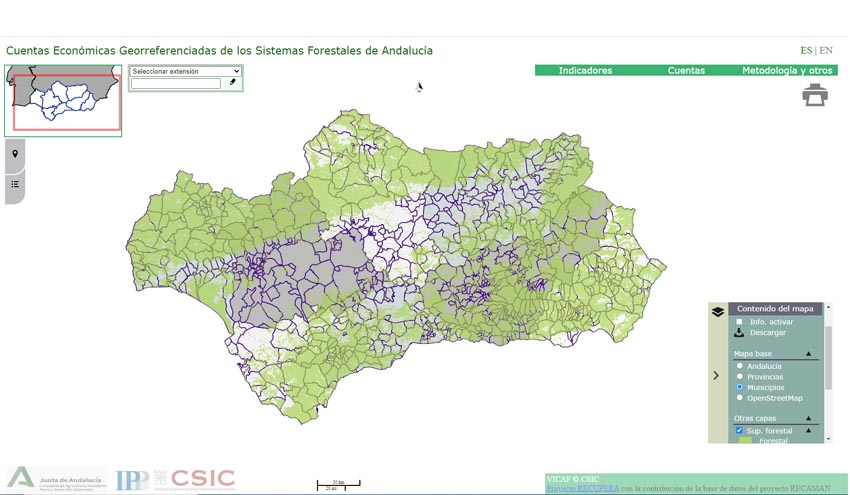
Task: Select Provincias base map radio
Action: click(x=739, y=376)
